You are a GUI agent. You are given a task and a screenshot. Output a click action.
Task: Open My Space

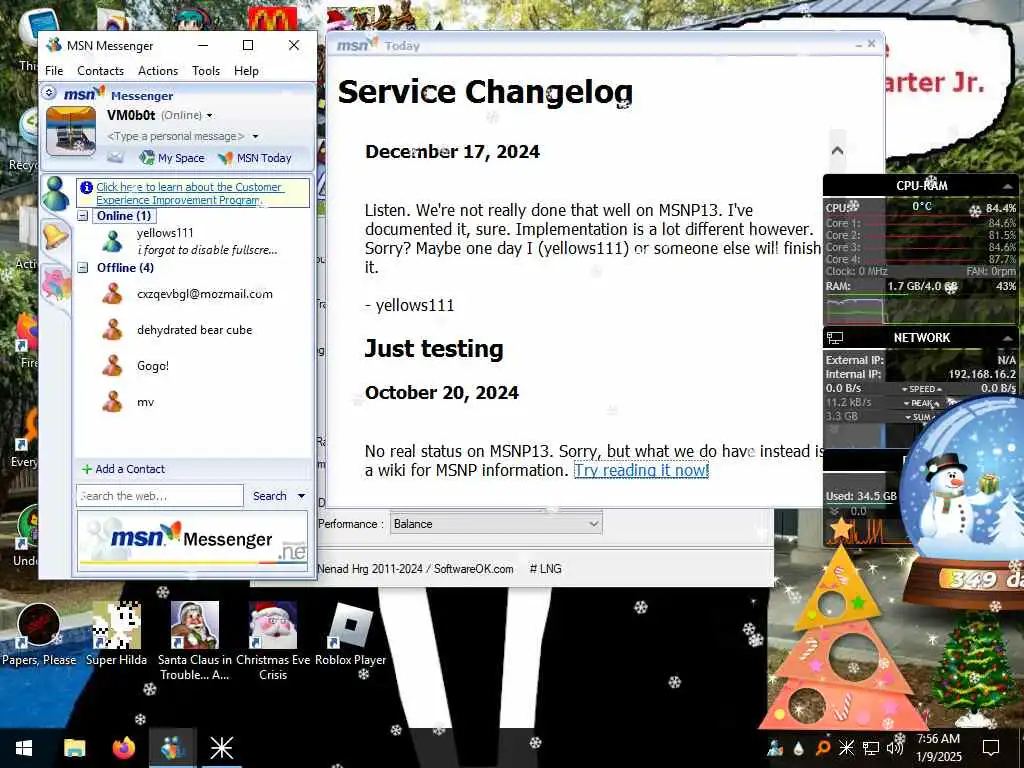tap(172, 157)
